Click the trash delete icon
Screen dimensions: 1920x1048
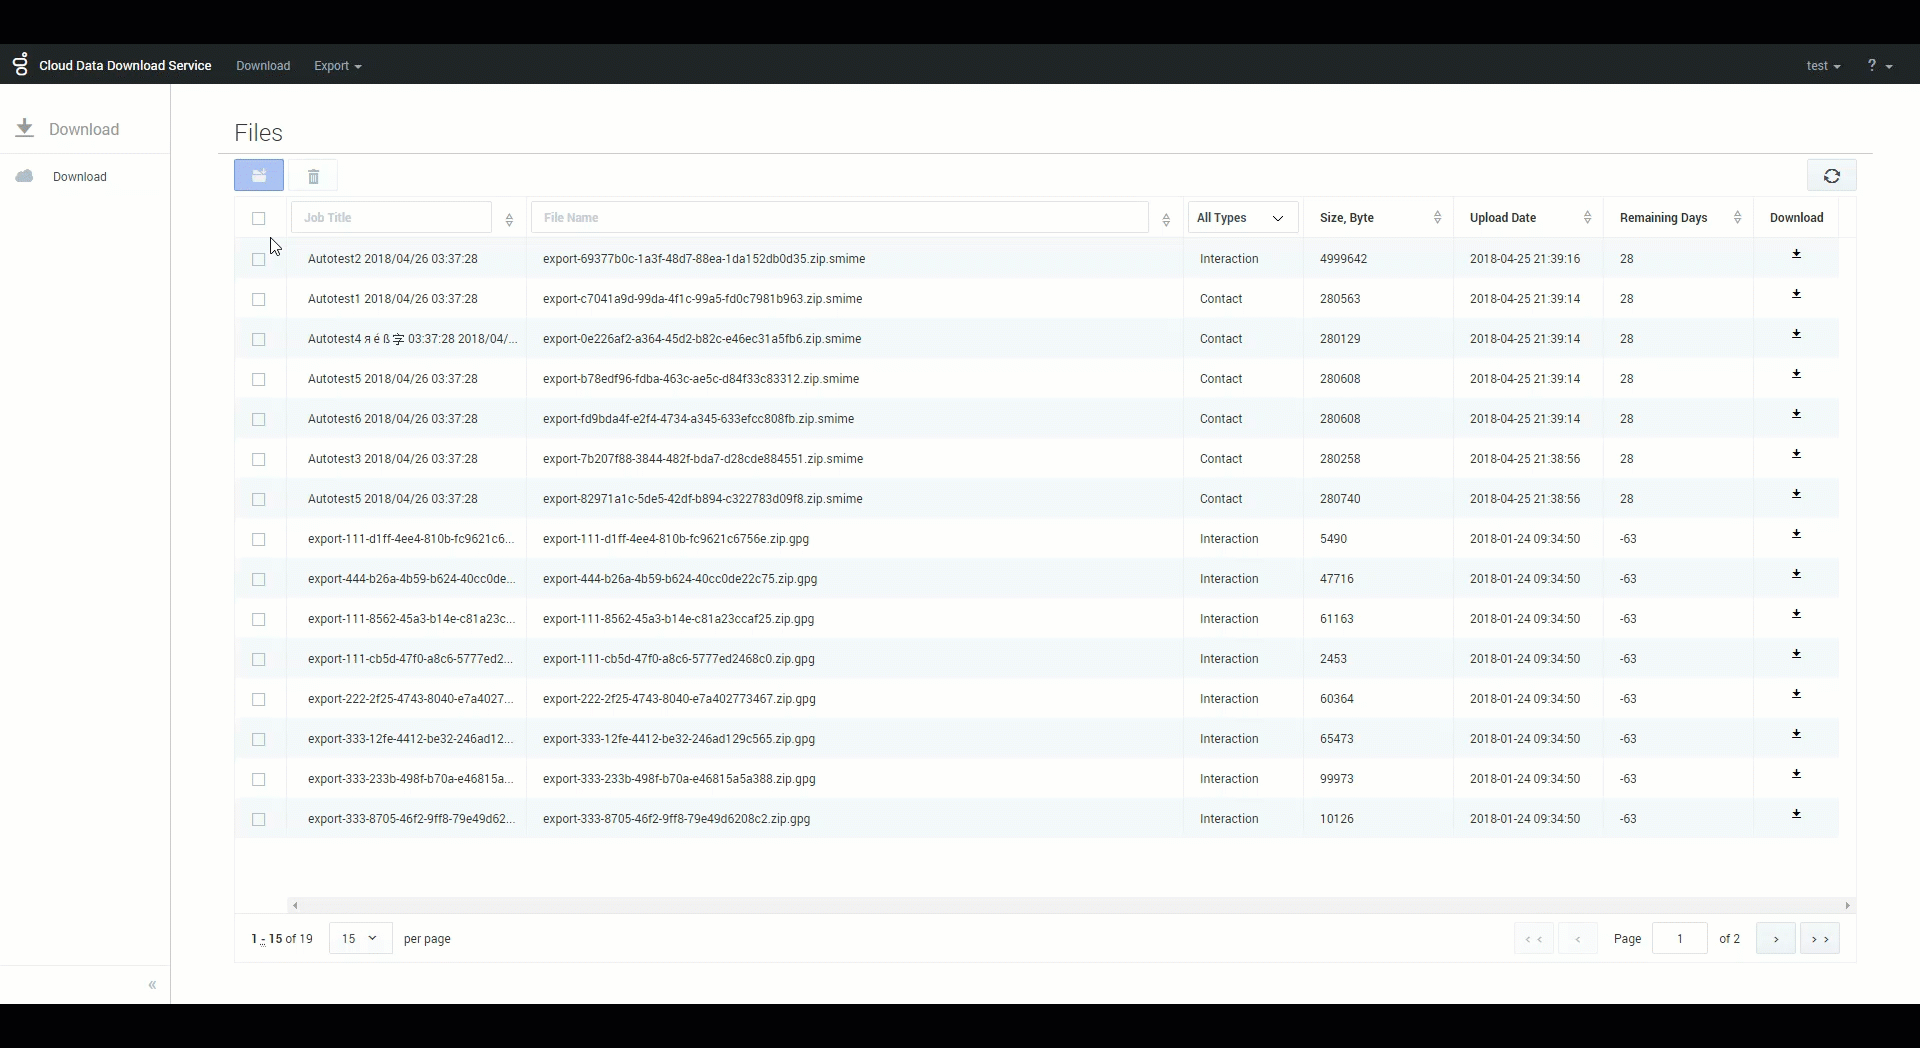coord(313,176)
